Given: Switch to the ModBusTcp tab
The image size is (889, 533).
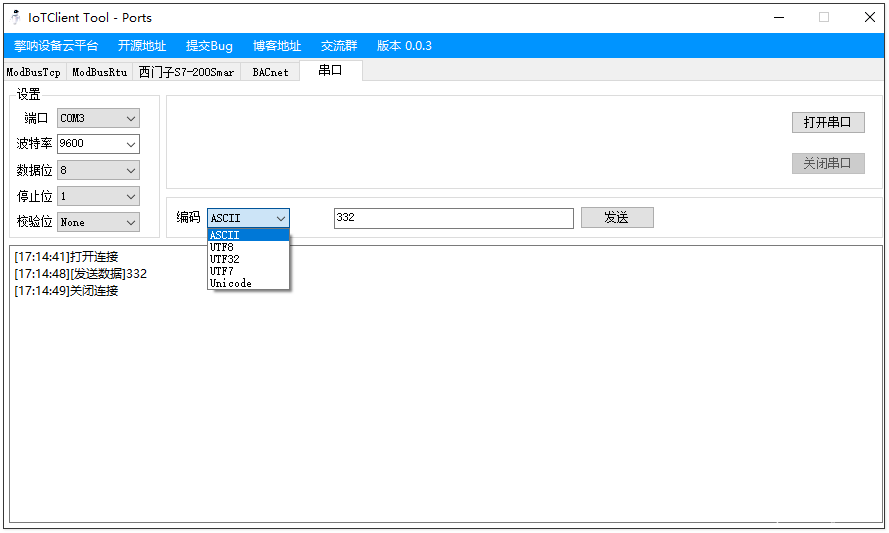Looking at the screenshot, I should [33, 72].
